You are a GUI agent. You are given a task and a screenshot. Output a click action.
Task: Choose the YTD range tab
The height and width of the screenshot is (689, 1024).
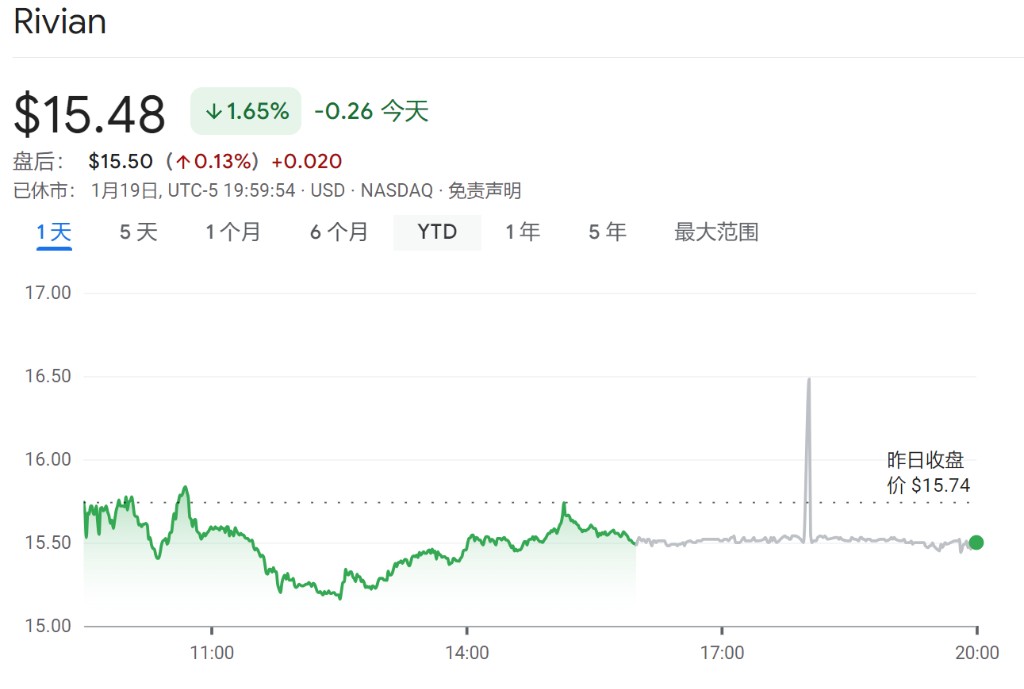coord(437,232)
